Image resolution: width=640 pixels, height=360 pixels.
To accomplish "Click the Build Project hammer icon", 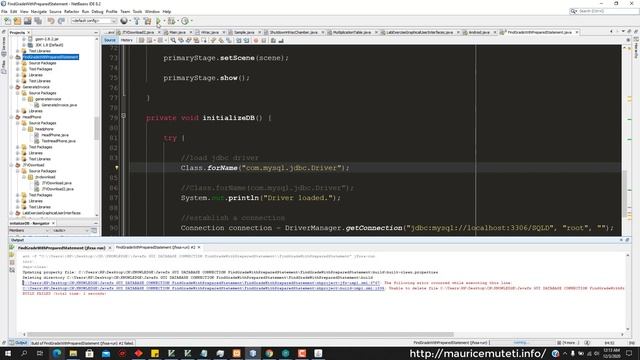I will [137, 21].
